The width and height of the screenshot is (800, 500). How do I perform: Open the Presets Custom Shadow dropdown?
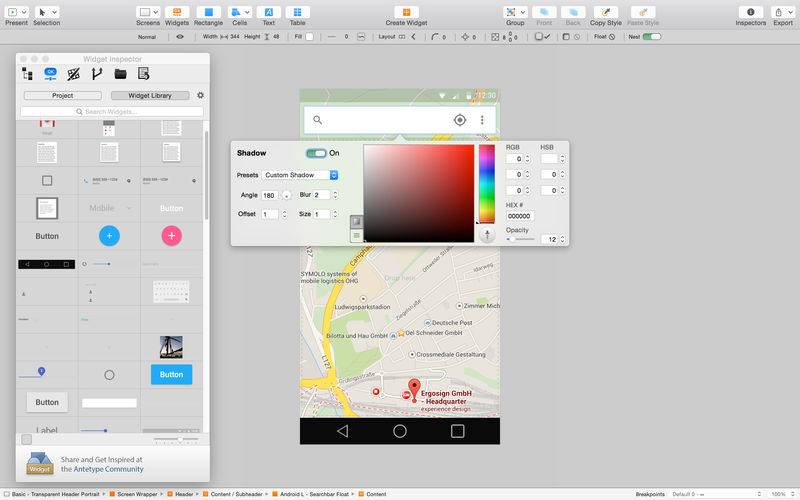[x=301, y=175]
